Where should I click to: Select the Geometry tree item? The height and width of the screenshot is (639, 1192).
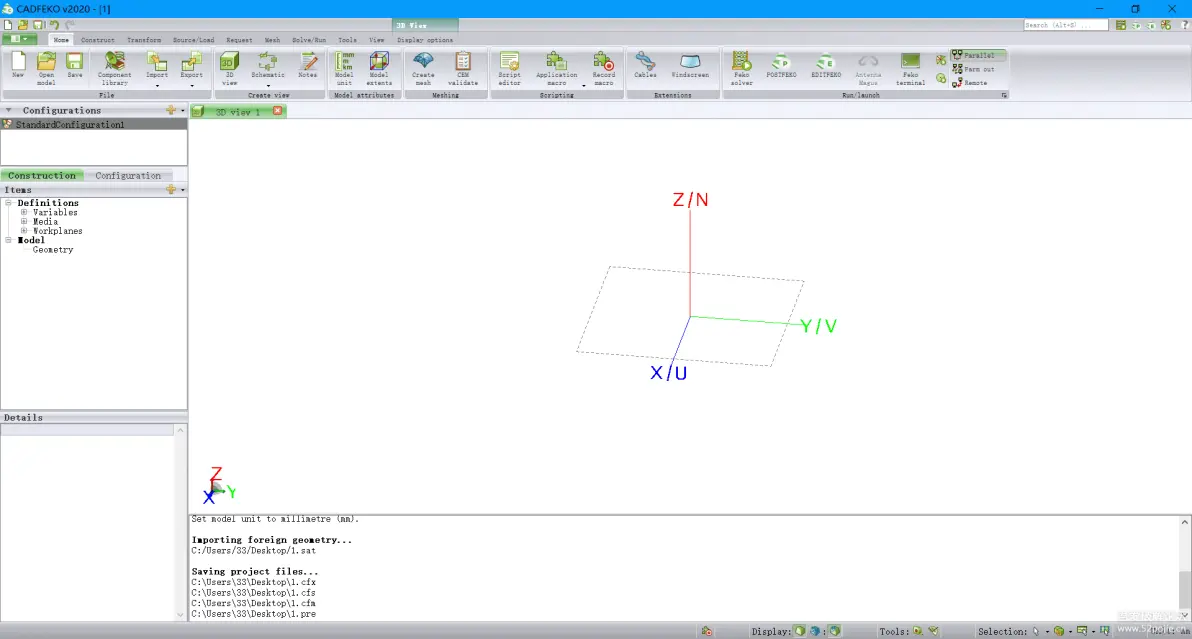click(x=52, y=250)
